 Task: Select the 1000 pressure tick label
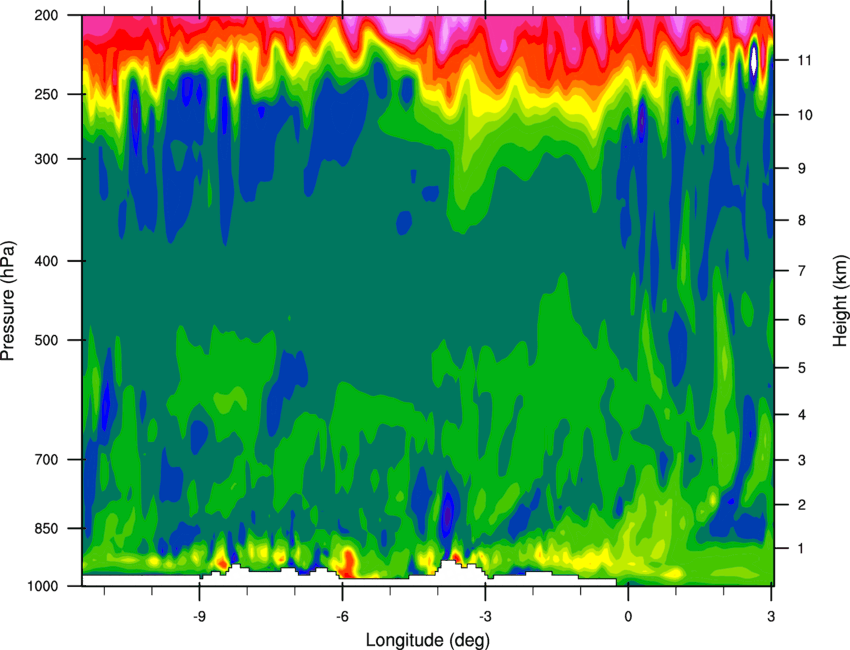coord(43,586)
